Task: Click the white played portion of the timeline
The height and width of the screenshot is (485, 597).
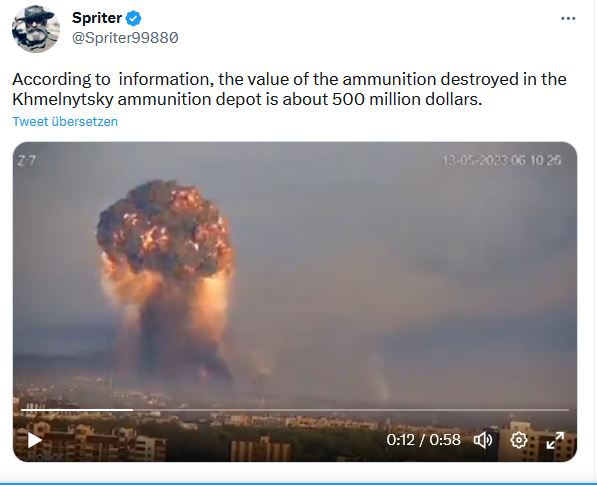Action: coord(77,410)
